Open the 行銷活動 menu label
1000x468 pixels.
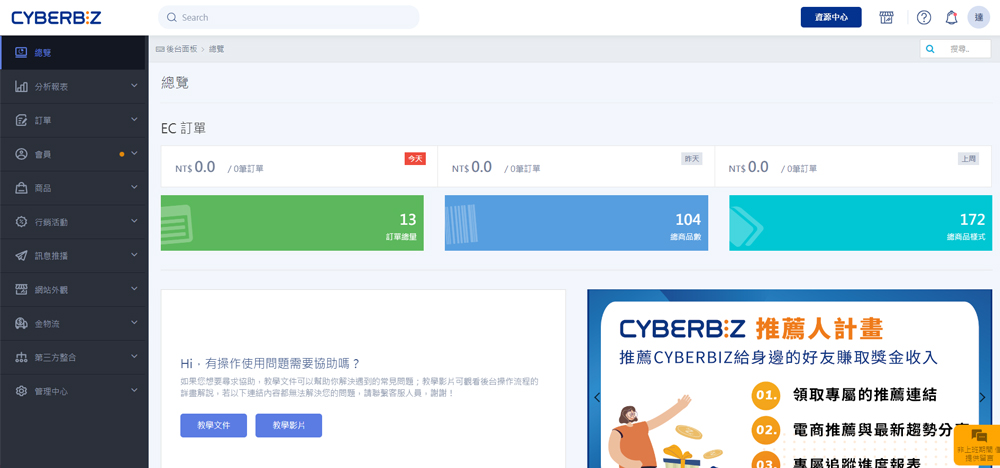tap(52, 222)
